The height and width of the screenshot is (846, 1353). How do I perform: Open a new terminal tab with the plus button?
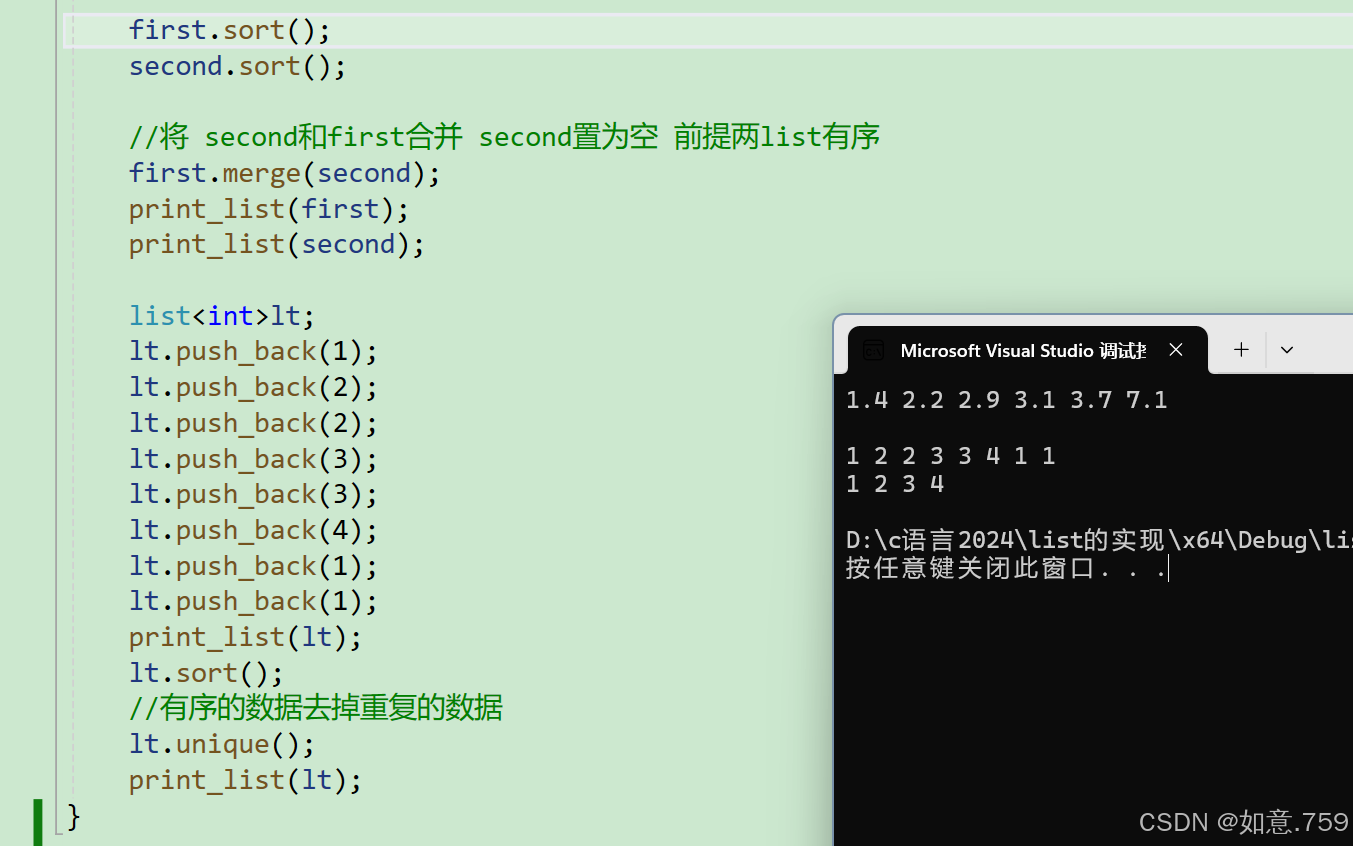(1241, 350)
